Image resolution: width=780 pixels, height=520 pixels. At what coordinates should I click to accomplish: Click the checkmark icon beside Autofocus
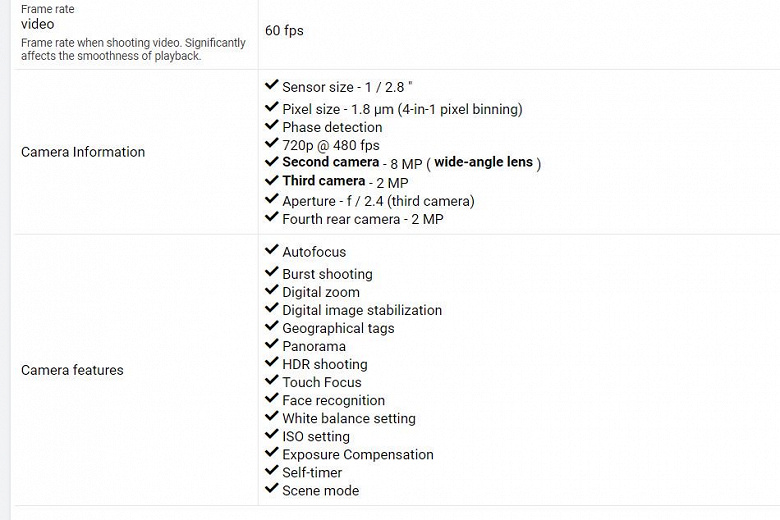coord(271,250)
